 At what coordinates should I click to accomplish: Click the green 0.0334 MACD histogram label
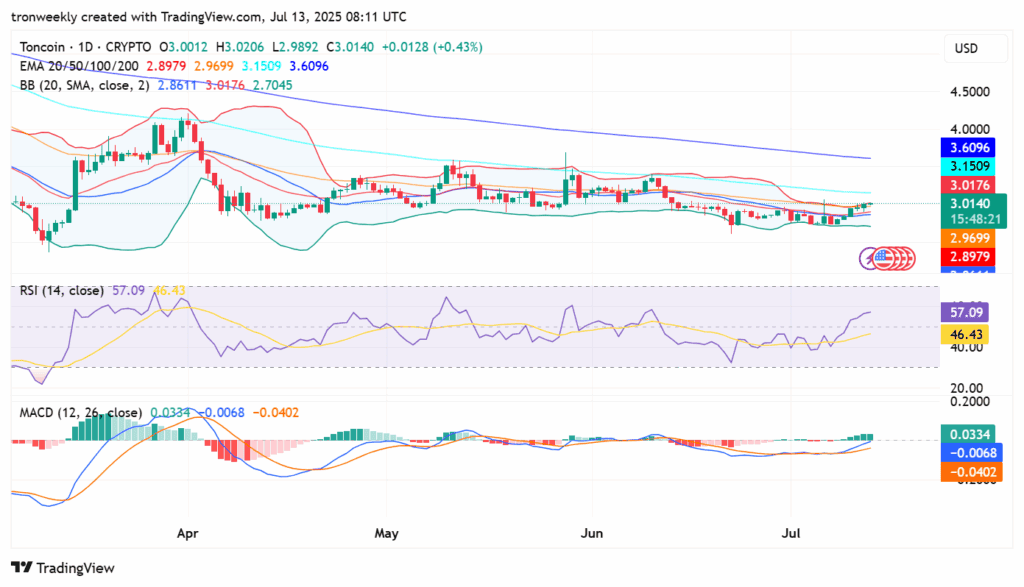coord(967,434)
